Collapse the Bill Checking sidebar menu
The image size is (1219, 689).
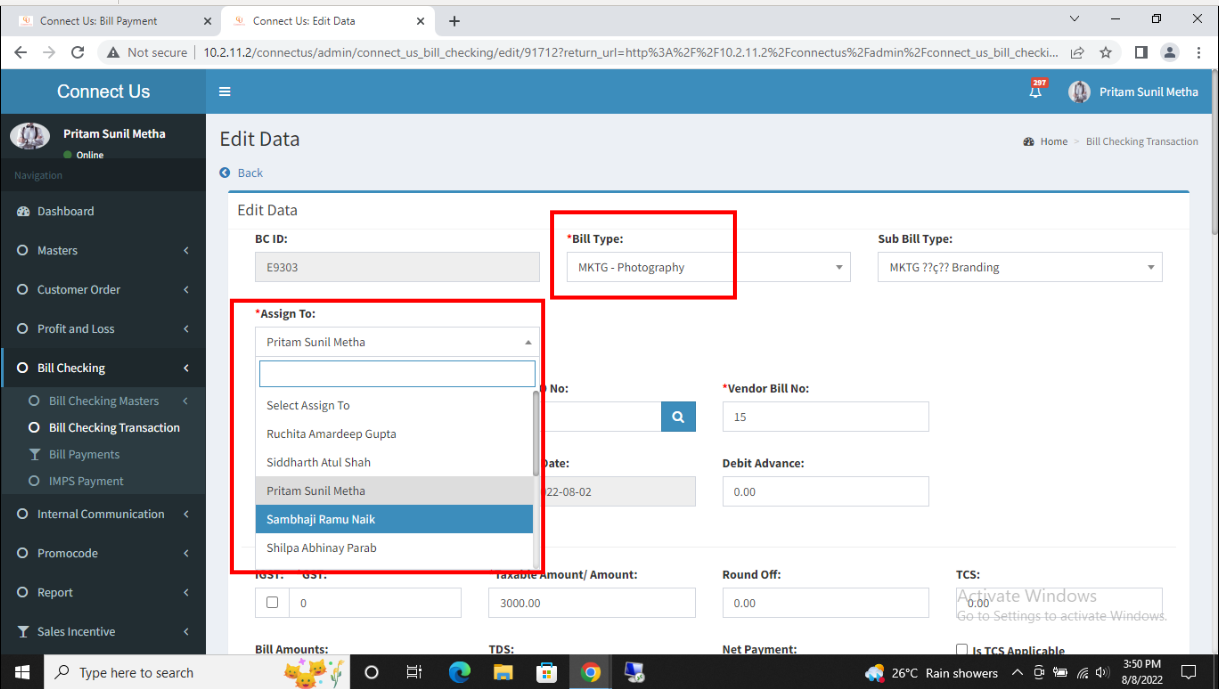[x=103, y=368]
